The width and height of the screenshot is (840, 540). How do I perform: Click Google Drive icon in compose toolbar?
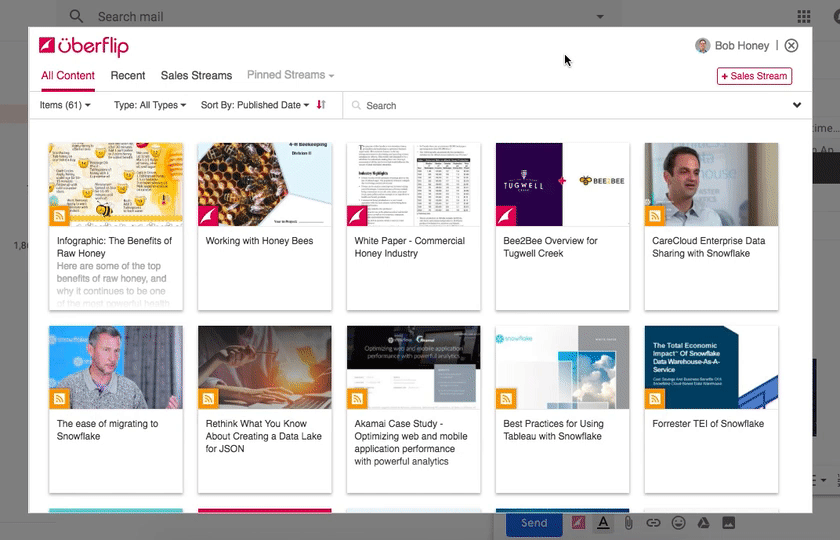click(703, 523)
